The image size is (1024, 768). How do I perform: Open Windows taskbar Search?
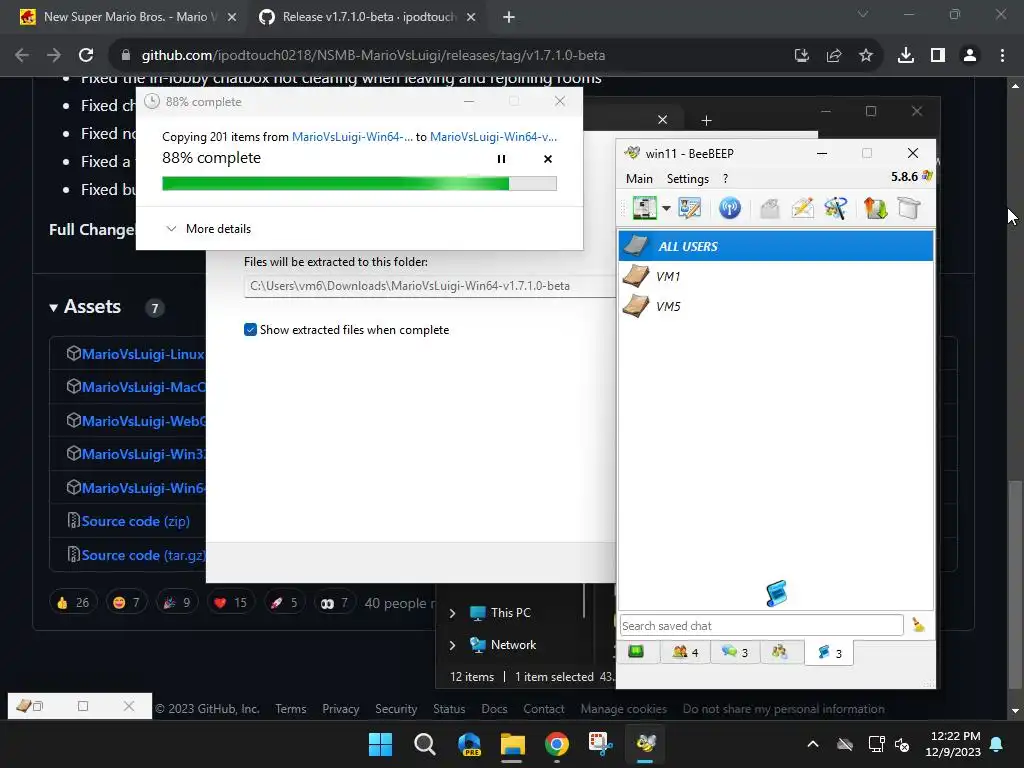pos(424,744)
